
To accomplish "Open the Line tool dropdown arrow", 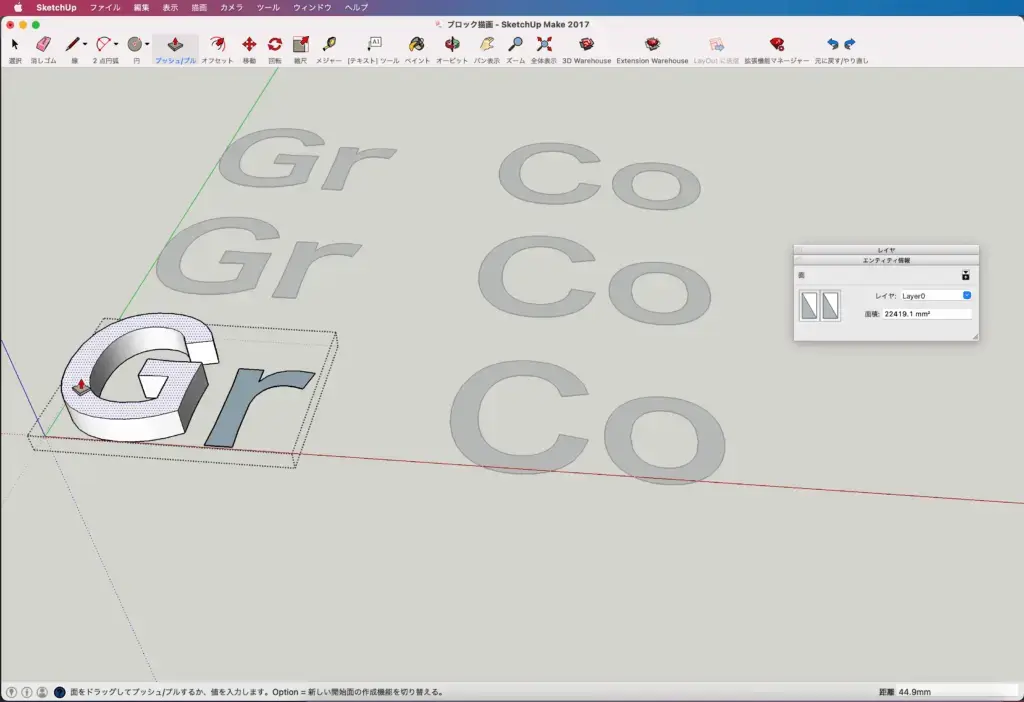I will [x=85, y=44].
